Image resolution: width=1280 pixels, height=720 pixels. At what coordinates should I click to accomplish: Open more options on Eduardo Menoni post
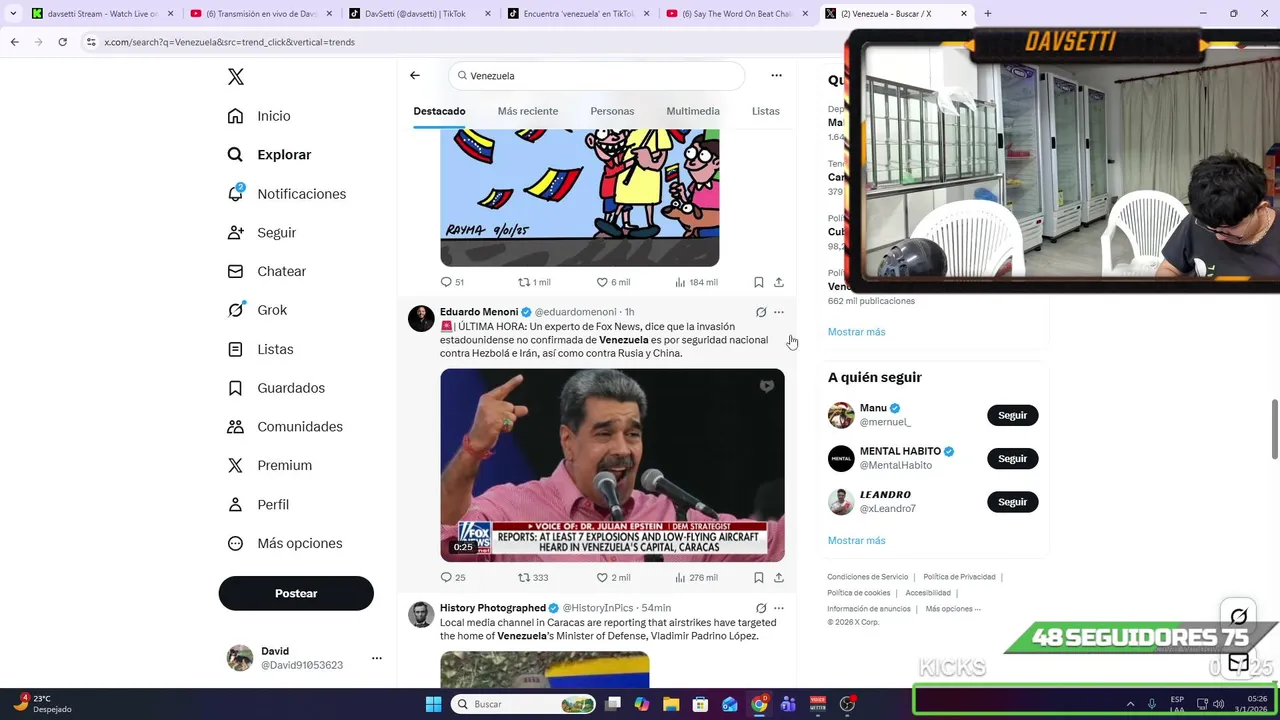779,312
